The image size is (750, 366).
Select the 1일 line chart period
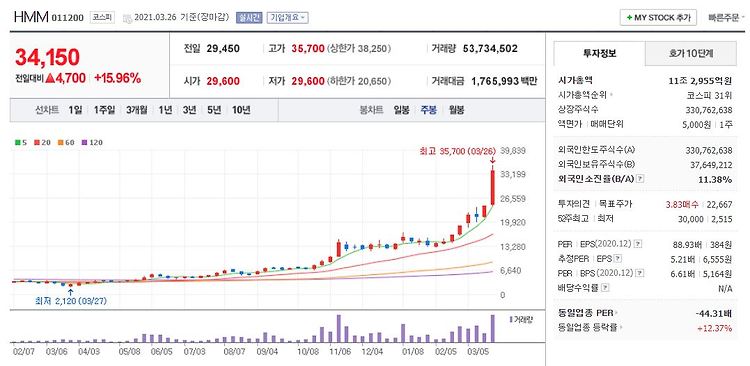click(x=75, y=110)
